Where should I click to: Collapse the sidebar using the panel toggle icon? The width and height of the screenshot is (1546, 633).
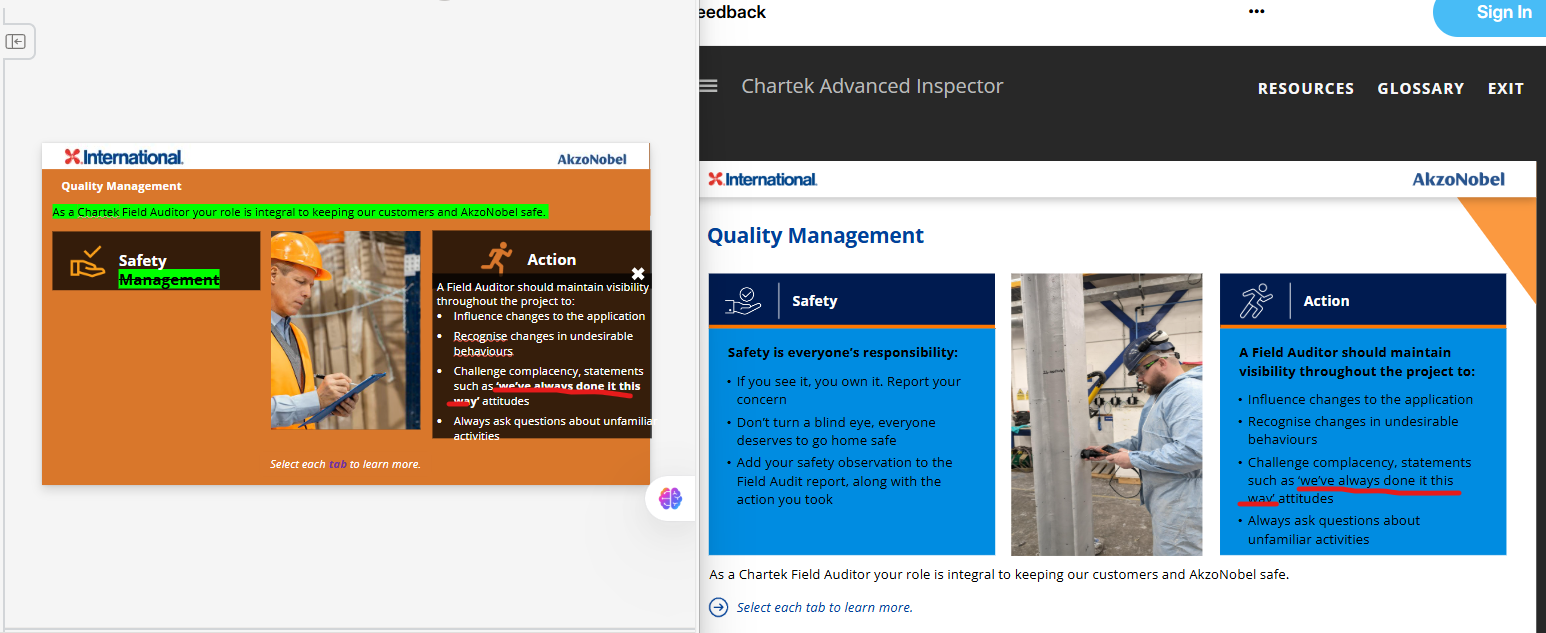[x=16, y=41]
